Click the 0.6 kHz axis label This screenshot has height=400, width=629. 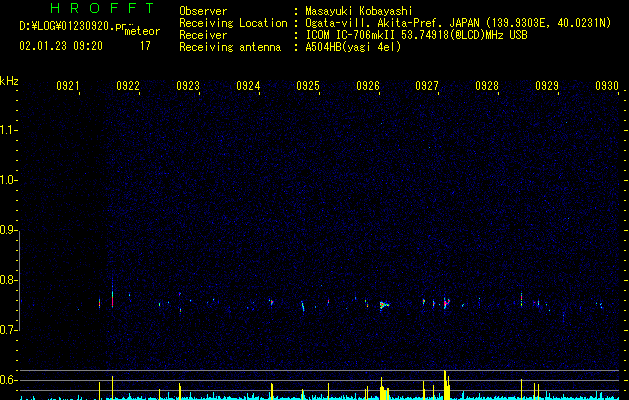[8, 380]
